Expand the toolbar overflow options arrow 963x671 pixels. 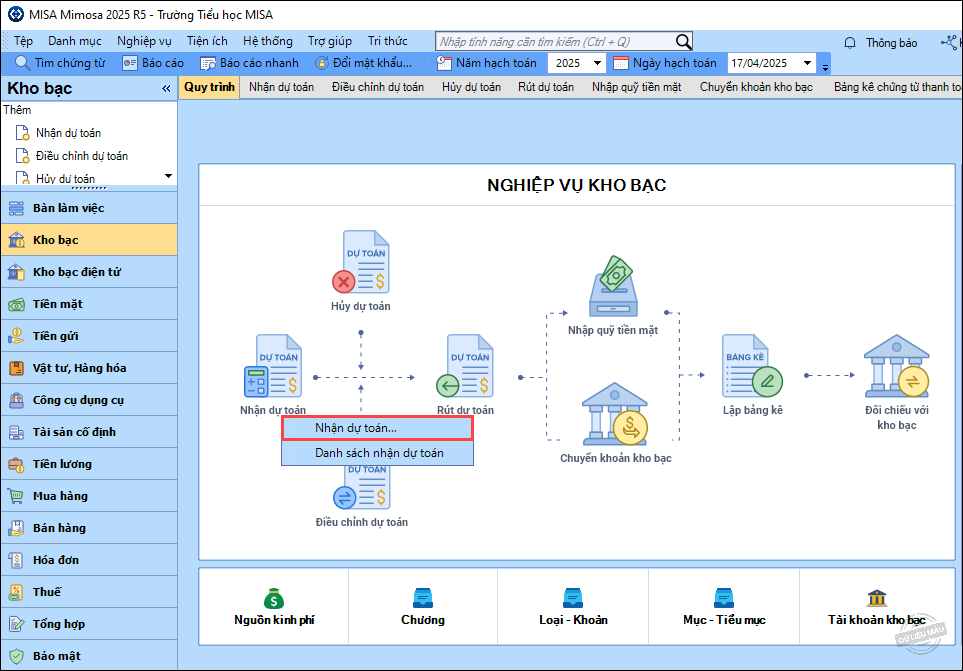(825, 67)
